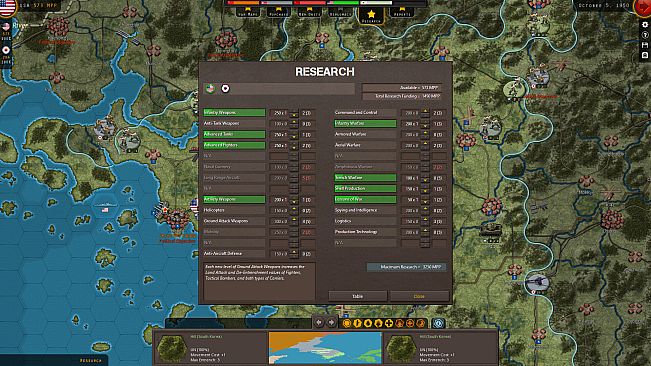Open the Purchase menu
Image resolution: width=651 pixels, height=366 pixels.
coord(279,11)
